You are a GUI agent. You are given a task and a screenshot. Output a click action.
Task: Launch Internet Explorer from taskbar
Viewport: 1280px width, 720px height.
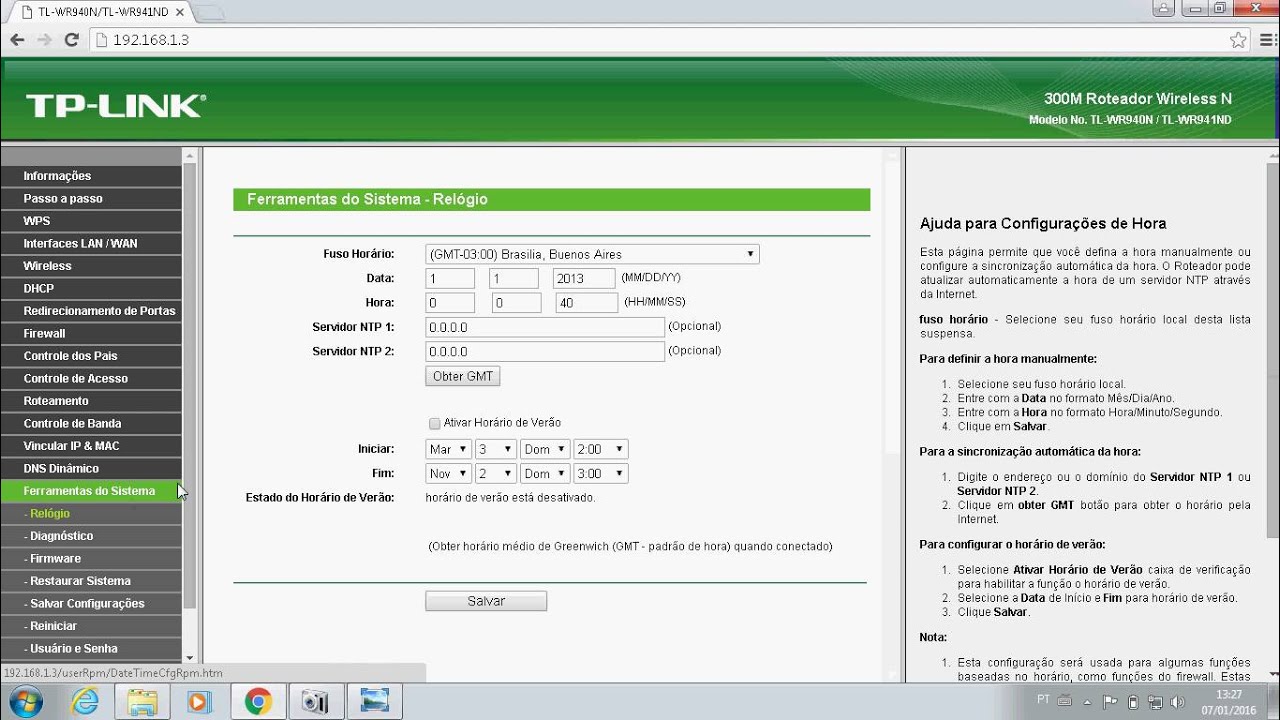[x=85, y=701]
